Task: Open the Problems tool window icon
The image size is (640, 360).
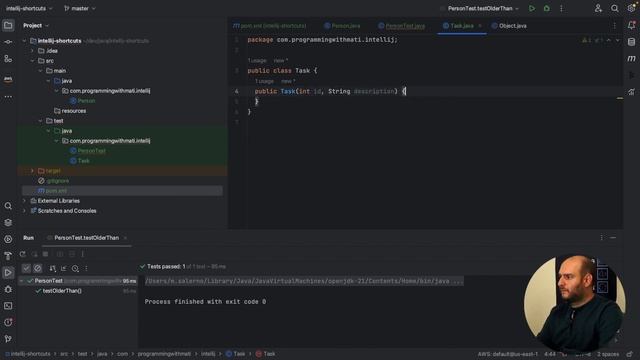Action: click(8, 322)
